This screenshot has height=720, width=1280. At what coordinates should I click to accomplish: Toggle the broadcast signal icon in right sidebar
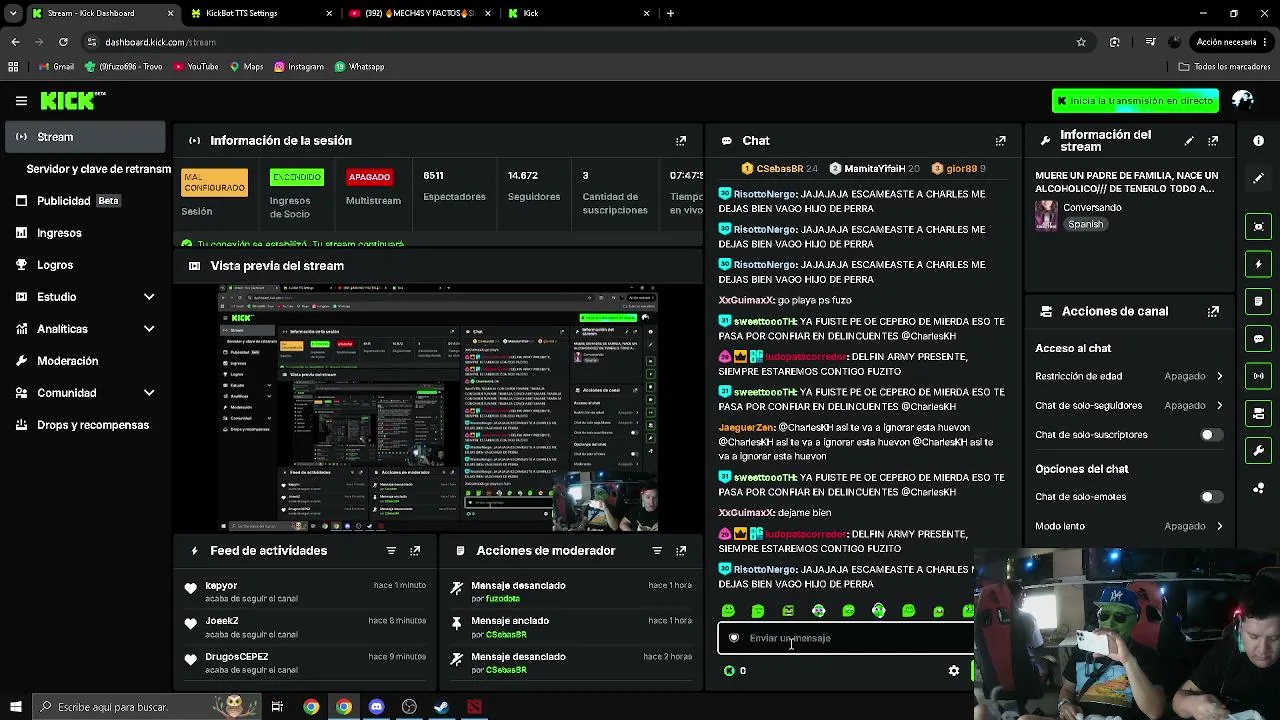click(x=1259, y=376)
